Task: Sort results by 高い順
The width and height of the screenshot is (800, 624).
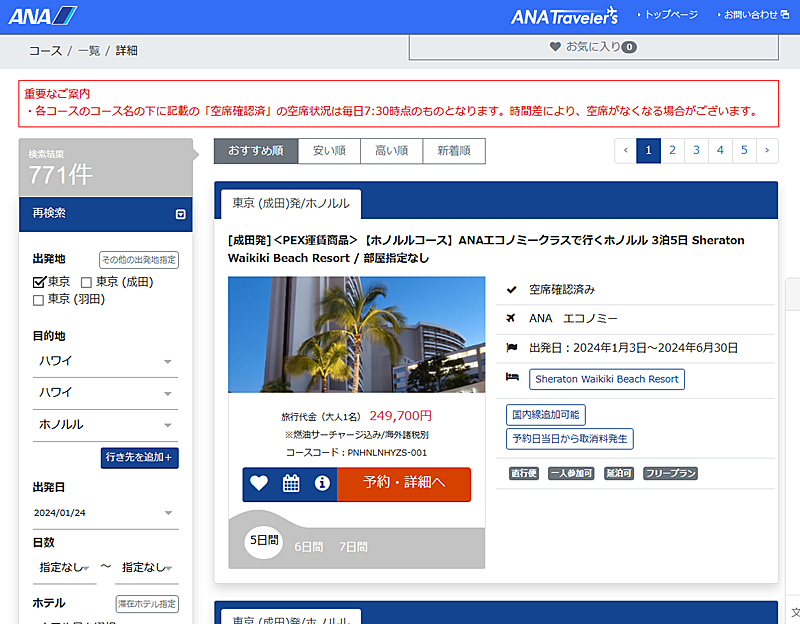Action: point(391,151)
